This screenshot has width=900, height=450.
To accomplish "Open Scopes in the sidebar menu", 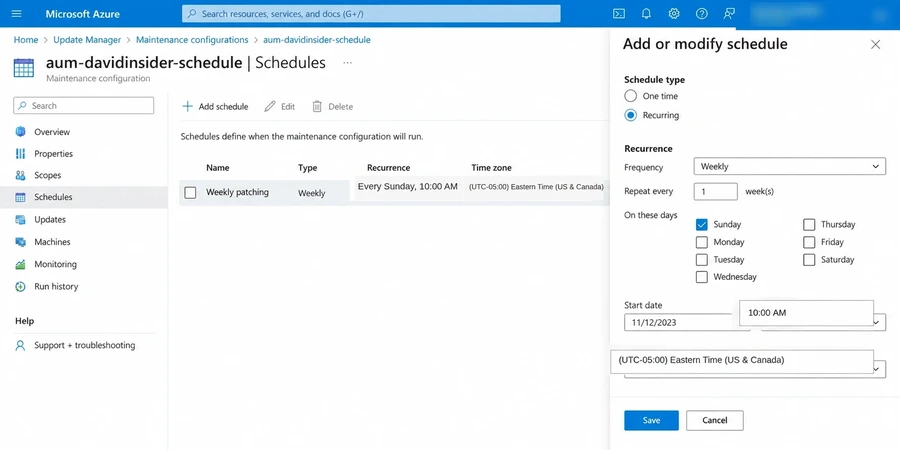I will (48, 176).
